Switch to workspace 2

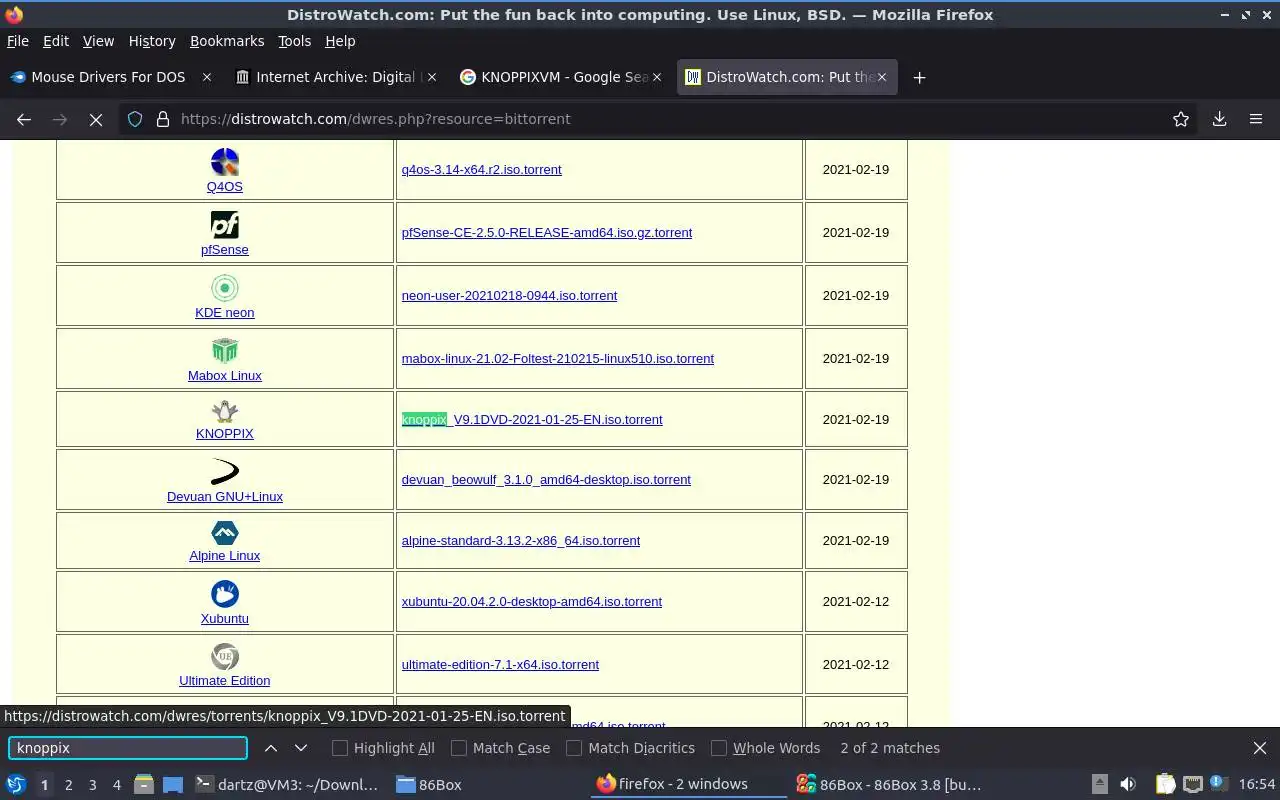click(68, 785)
